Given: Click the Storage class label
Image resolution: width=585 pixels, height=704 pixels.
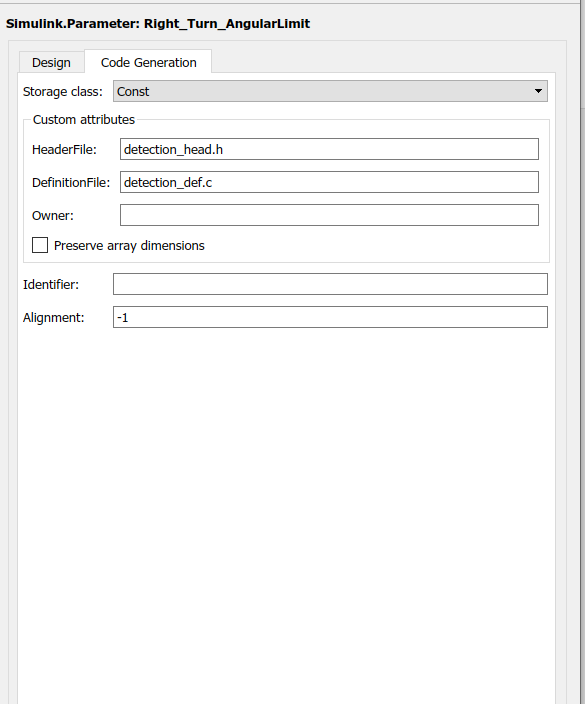Looking at the screenshot, I should tap(62, 92).
